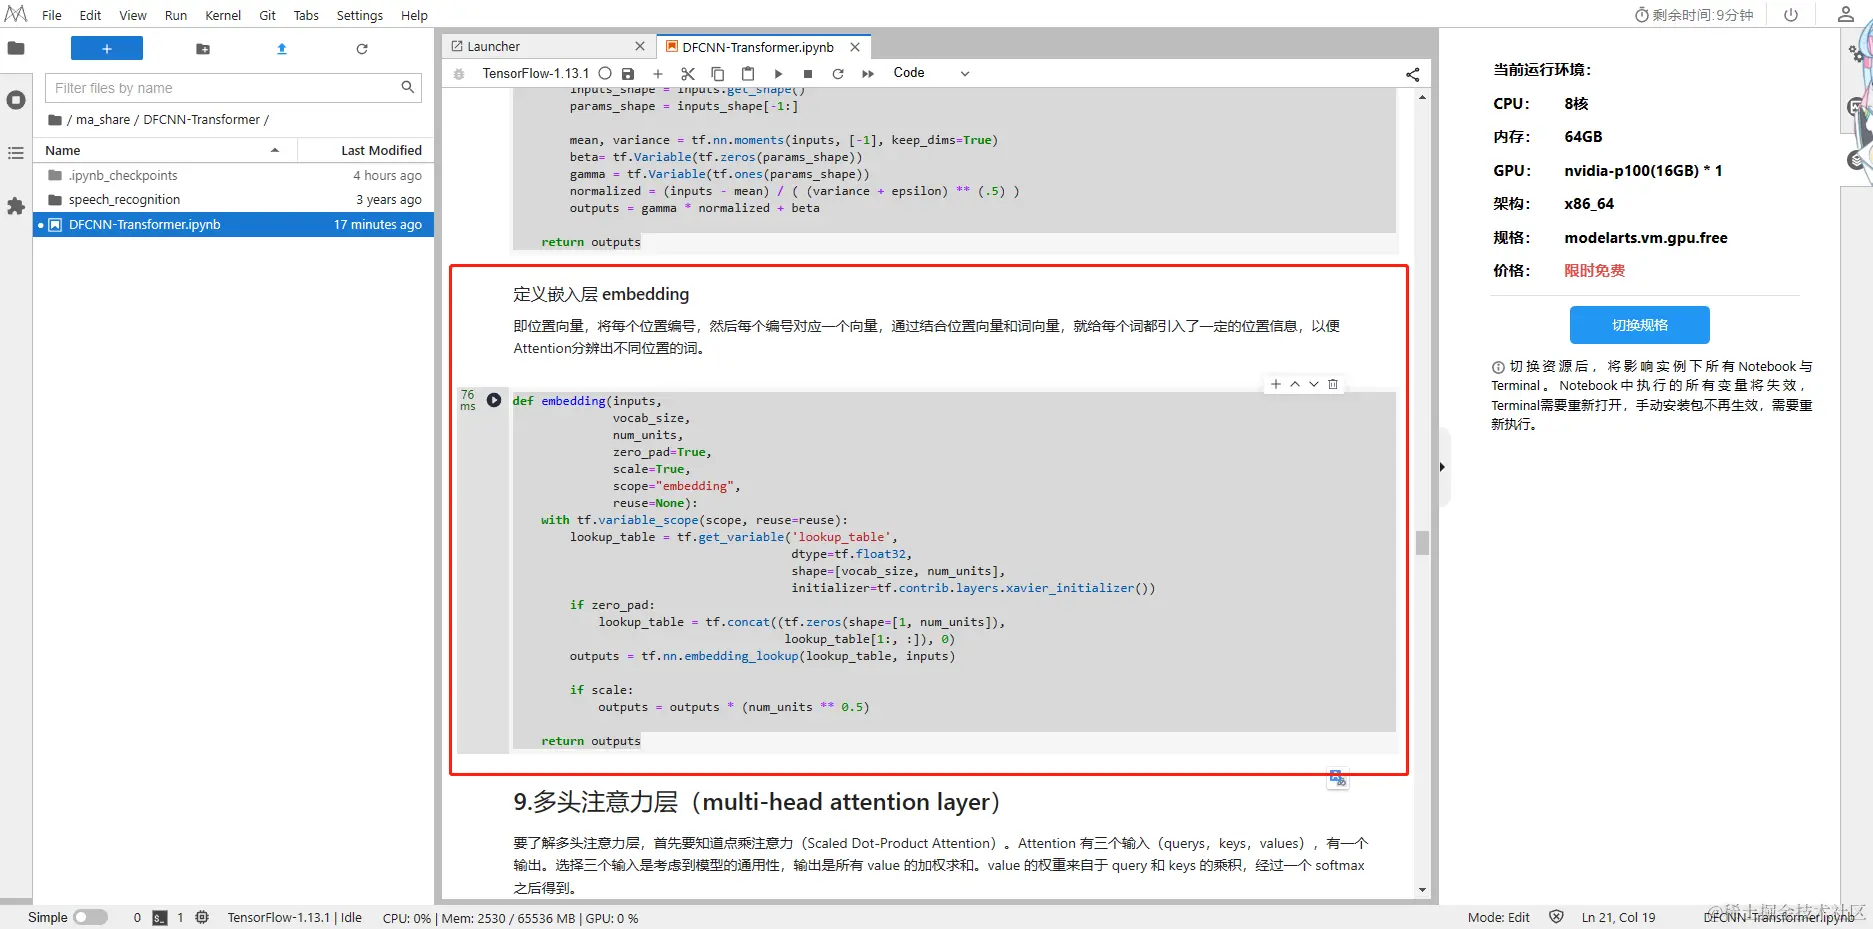Select DFCNN-Transformer.ipynb in file list
Image resolution: width=1873 pixels, height=929 pixels.
coord(233,224)
